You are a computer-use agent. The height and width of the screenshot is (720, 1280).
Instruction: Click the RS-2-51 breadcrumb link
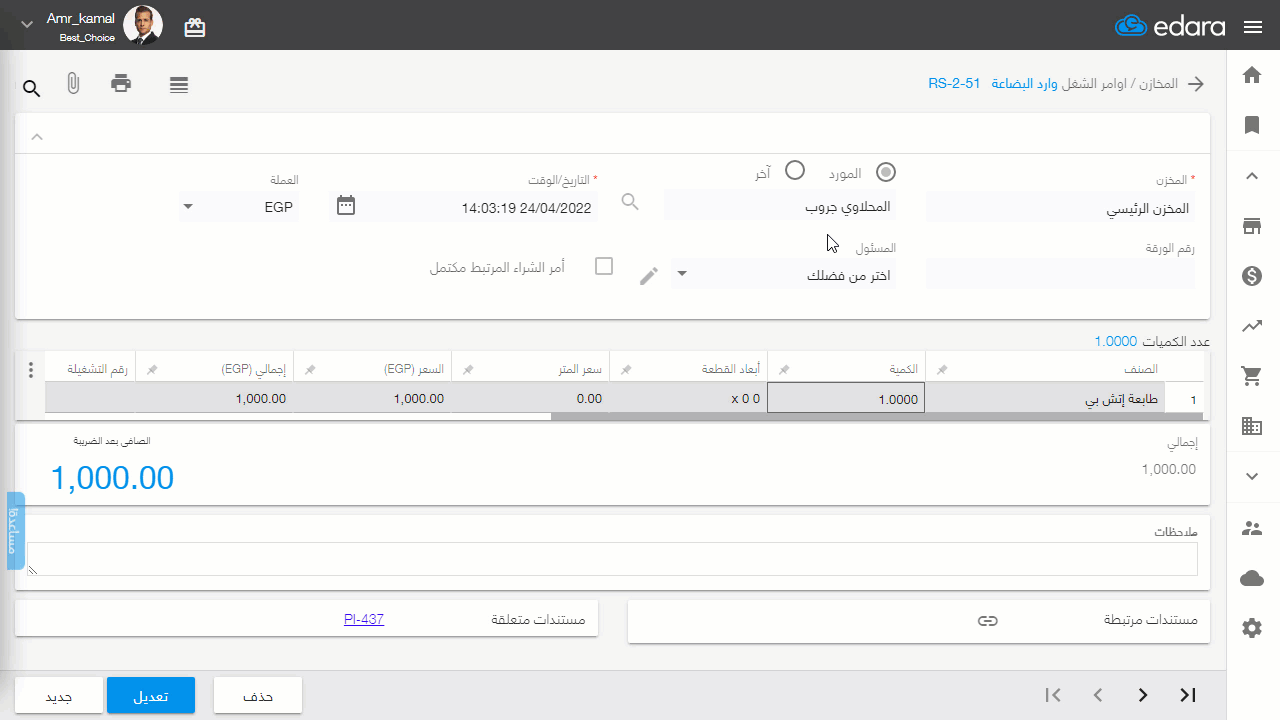954,84
